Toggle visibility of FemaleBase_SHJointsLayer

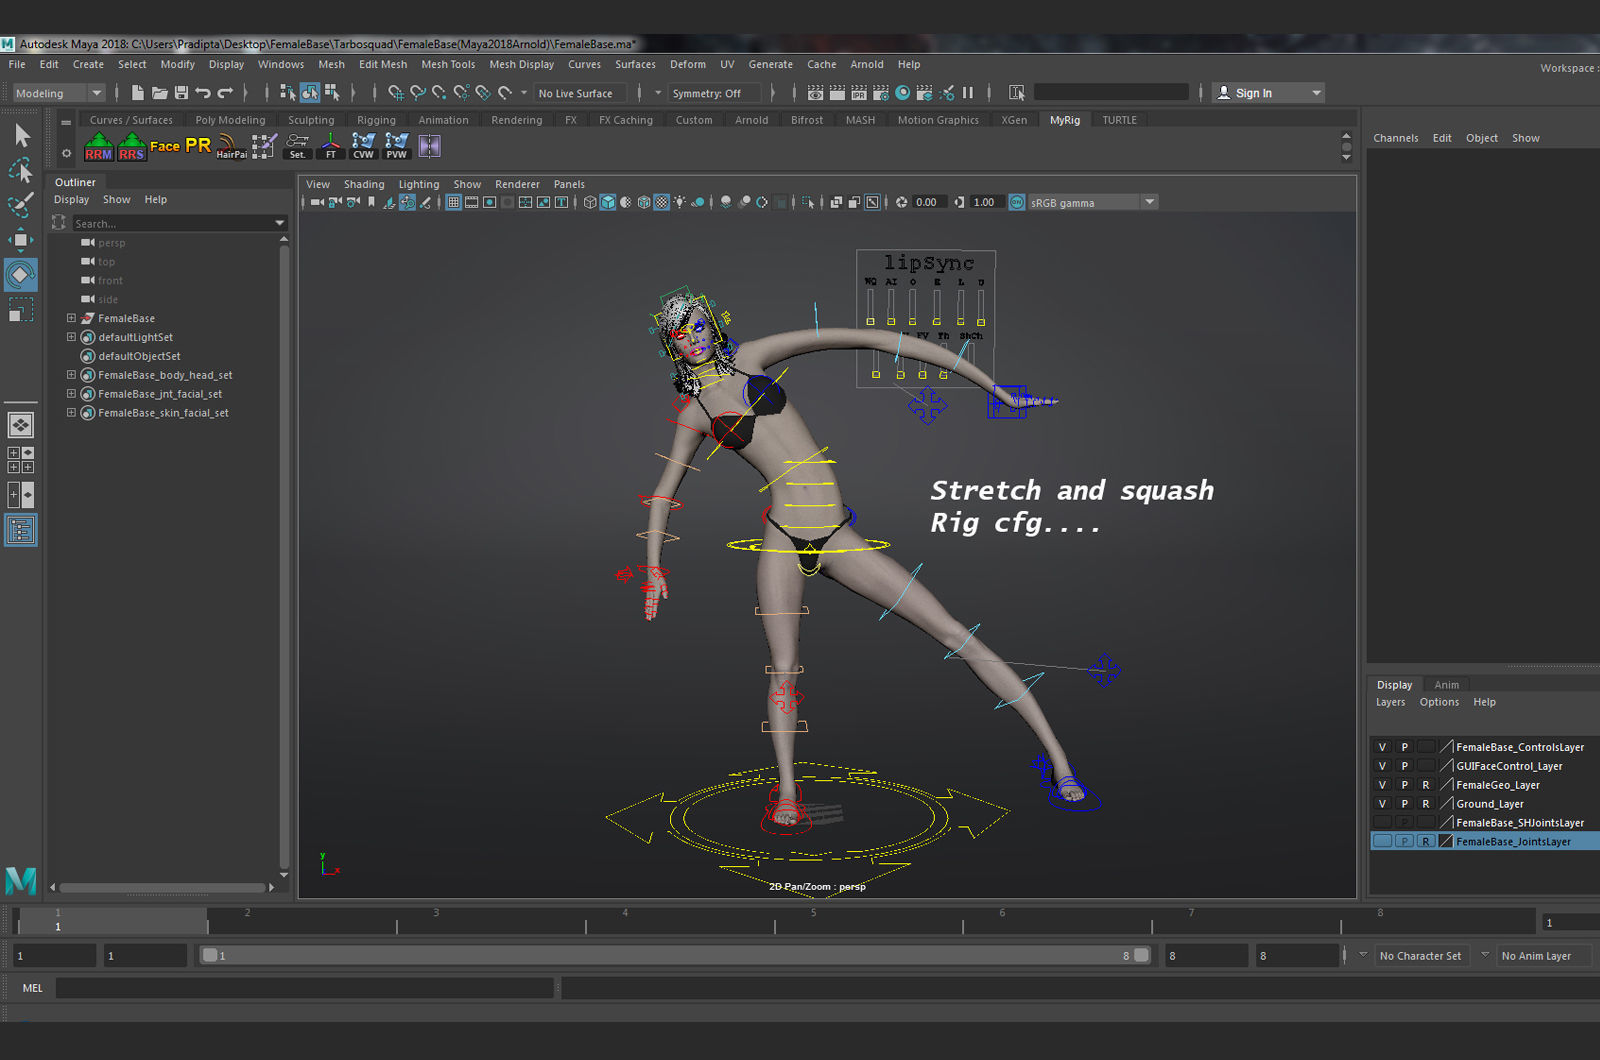(x=1382, y=823)
